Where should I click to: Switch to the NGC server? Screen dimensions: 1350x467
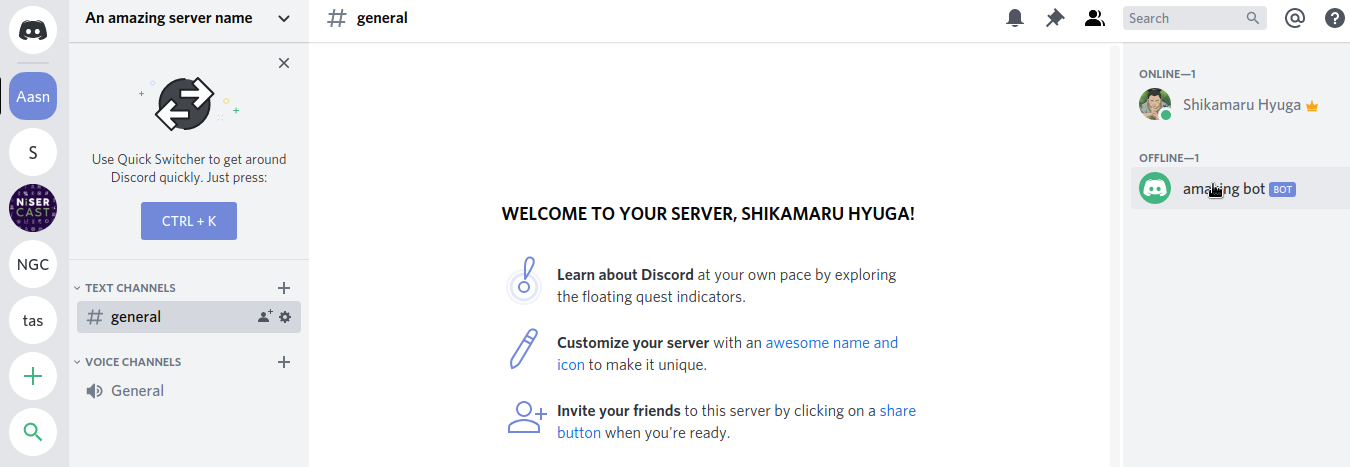[33, 265]
